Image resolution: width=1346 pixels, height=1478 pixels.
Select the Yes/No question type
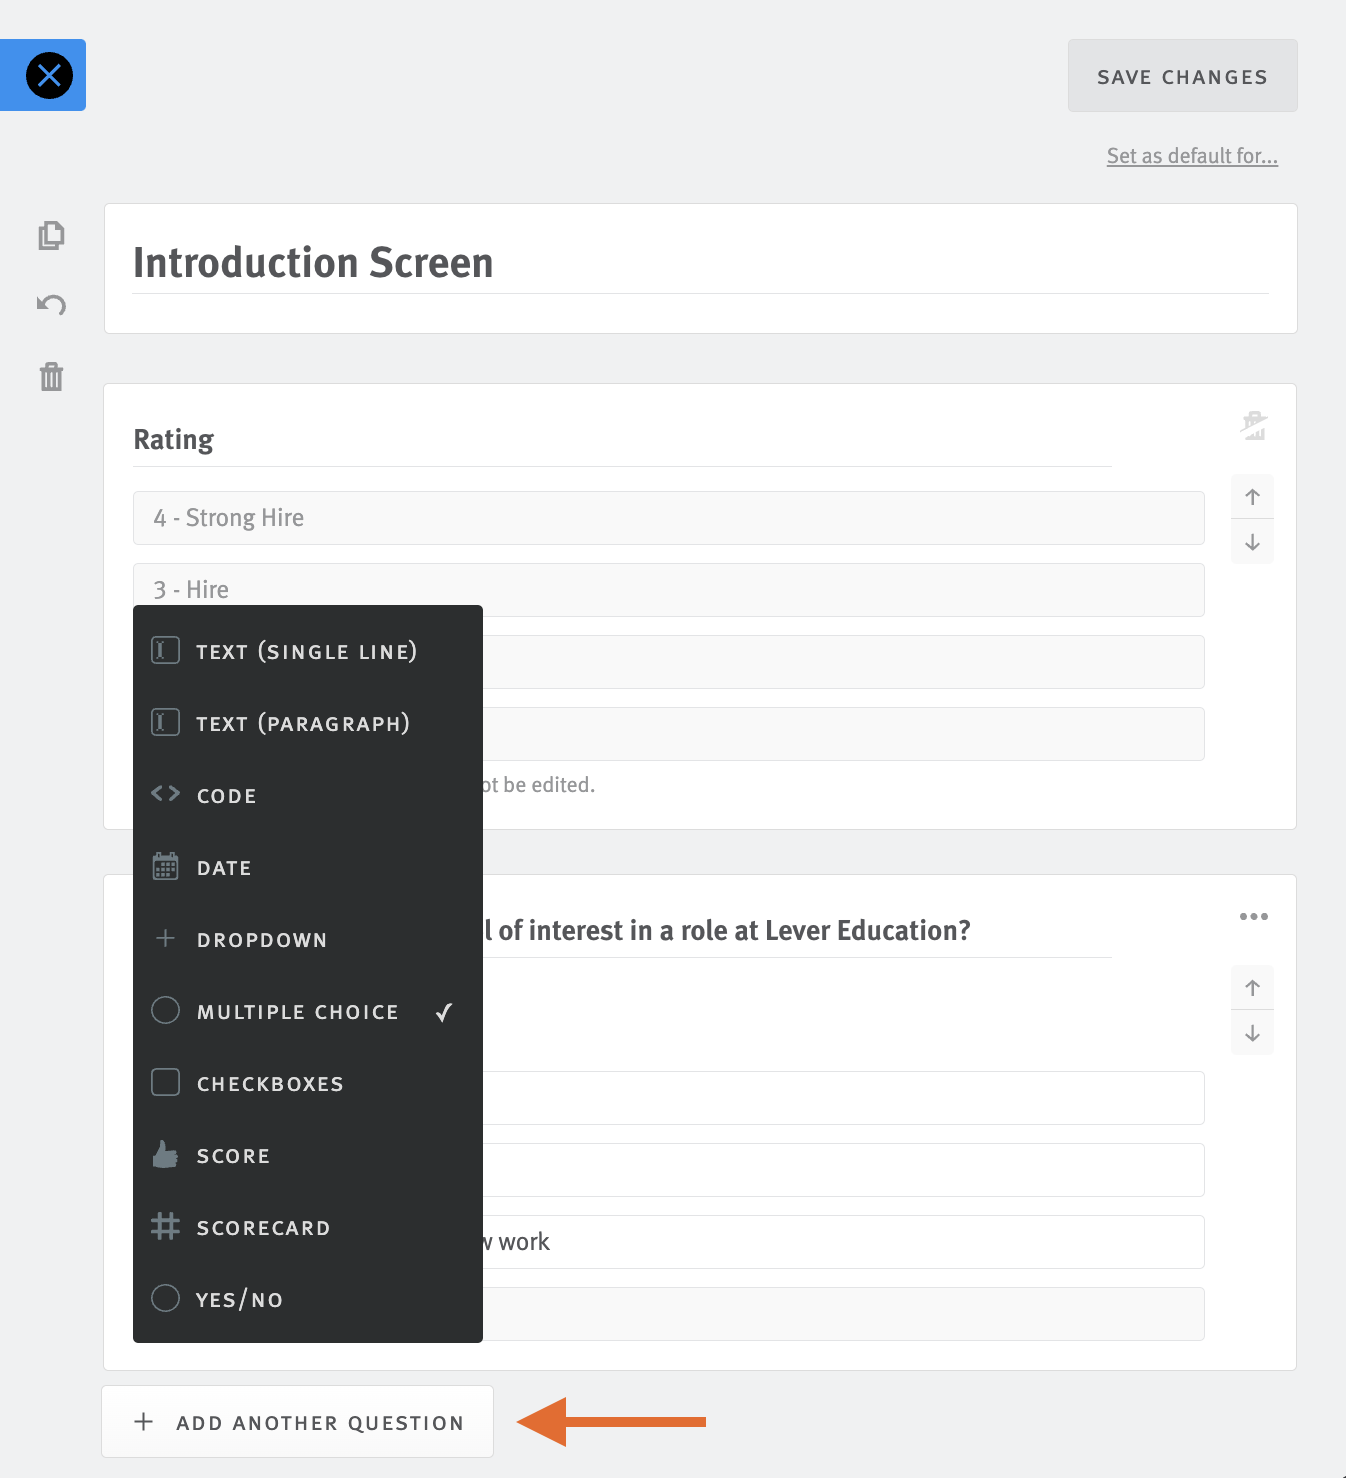click(x=239, y=1299)
